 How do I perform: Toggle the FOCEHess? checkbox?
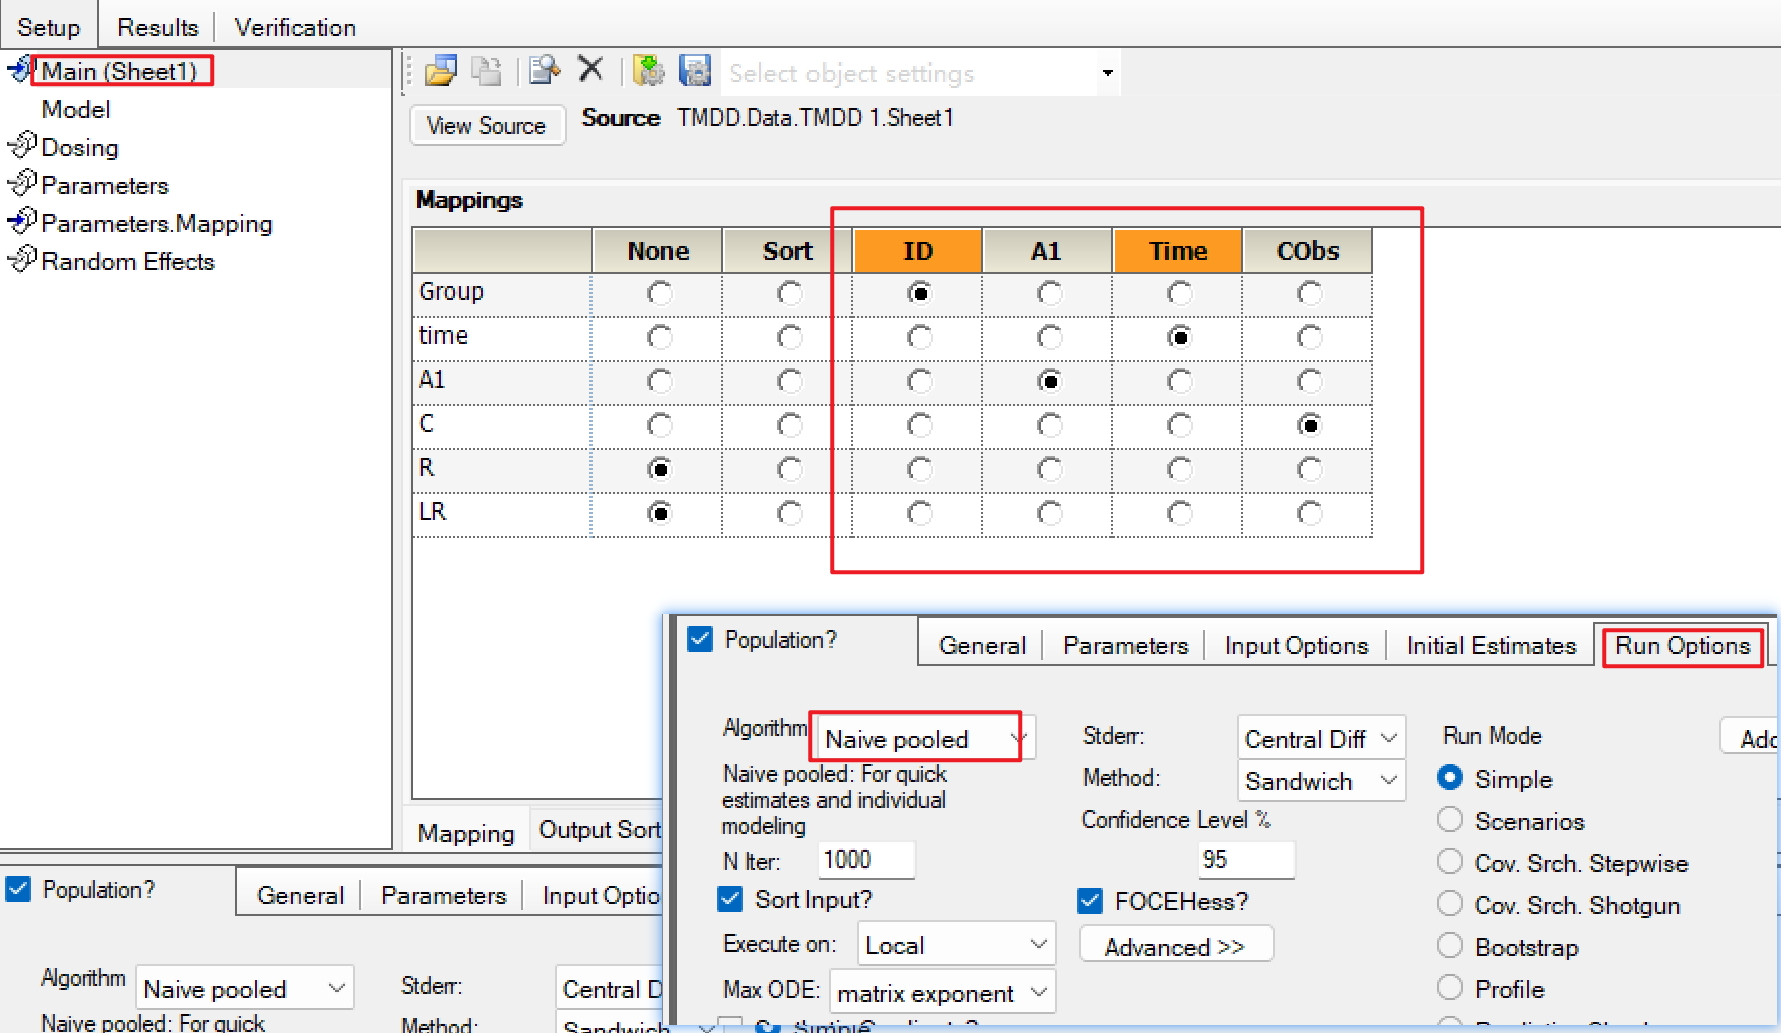click(x=1090, y=901)
